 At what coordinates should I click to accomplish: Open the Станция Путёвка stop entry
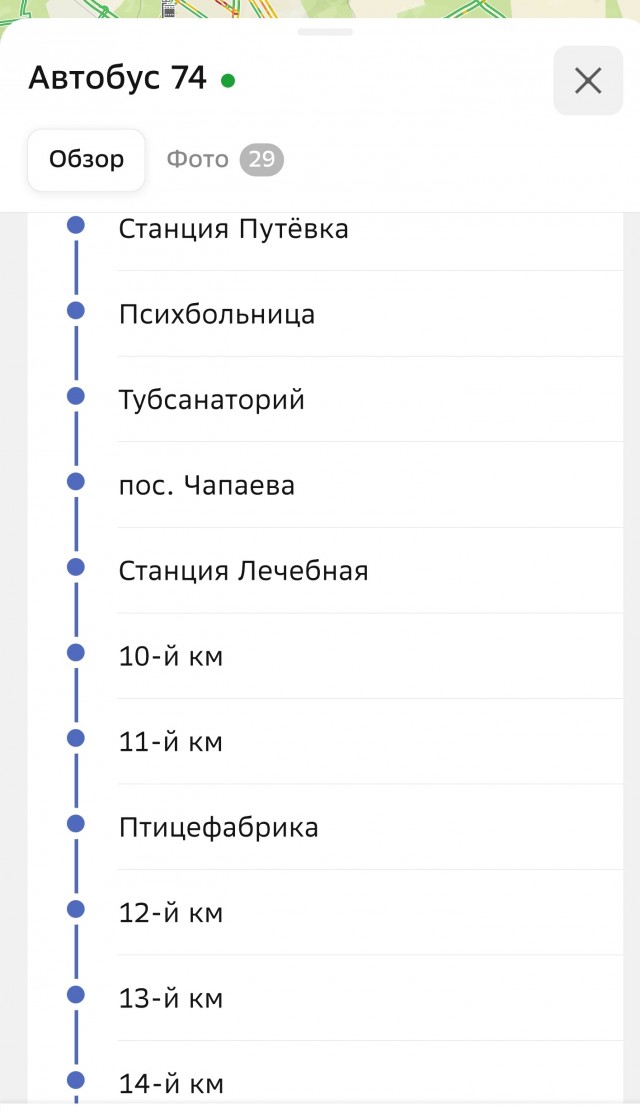pos(235,229)
